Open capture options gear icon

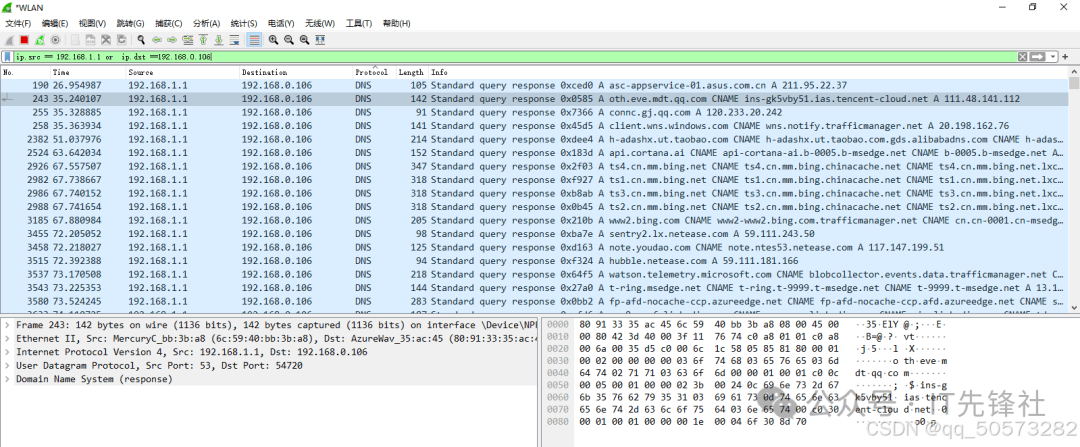[55, 39]
